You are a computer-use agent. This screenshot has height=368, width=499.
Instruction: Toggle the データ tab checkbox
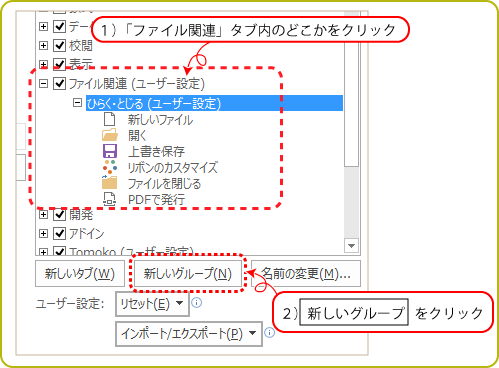[60, 26]
